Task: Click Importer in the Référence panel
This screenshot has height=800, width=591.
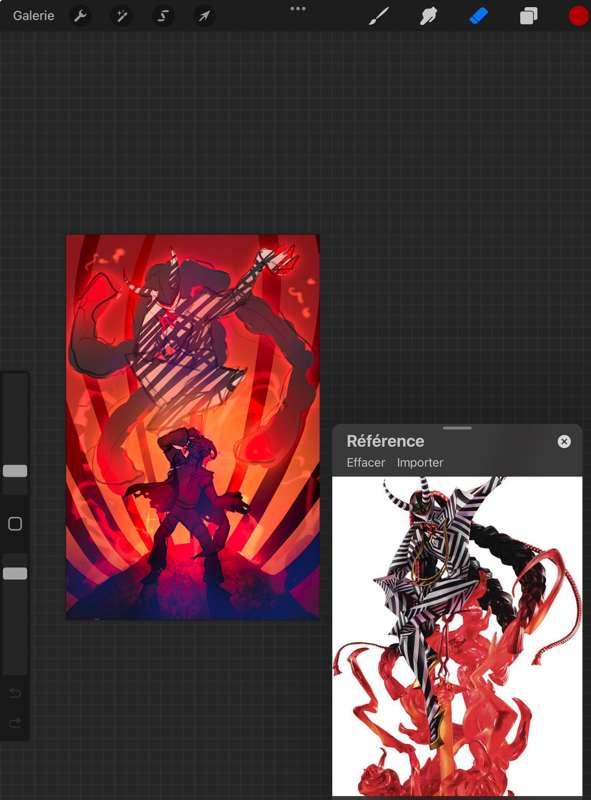Action: point(420,462)
